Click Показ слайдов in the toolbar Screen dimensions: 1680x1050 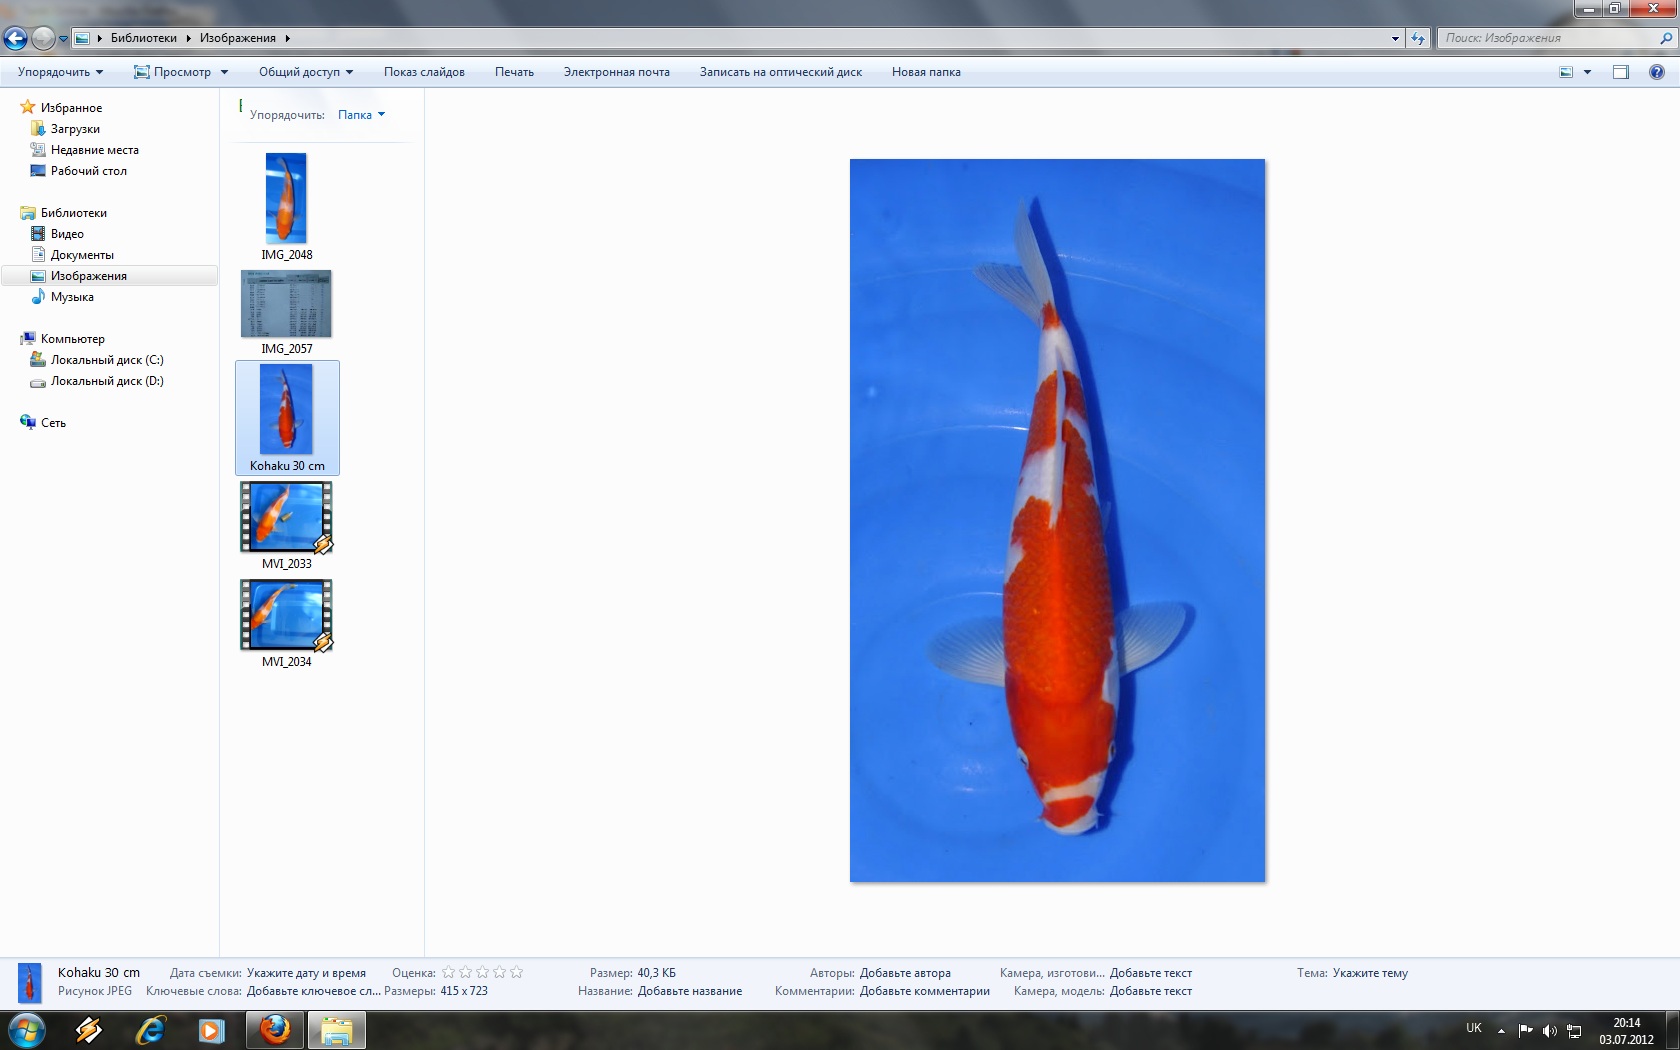pyautogui.click(x=424, y=72)
